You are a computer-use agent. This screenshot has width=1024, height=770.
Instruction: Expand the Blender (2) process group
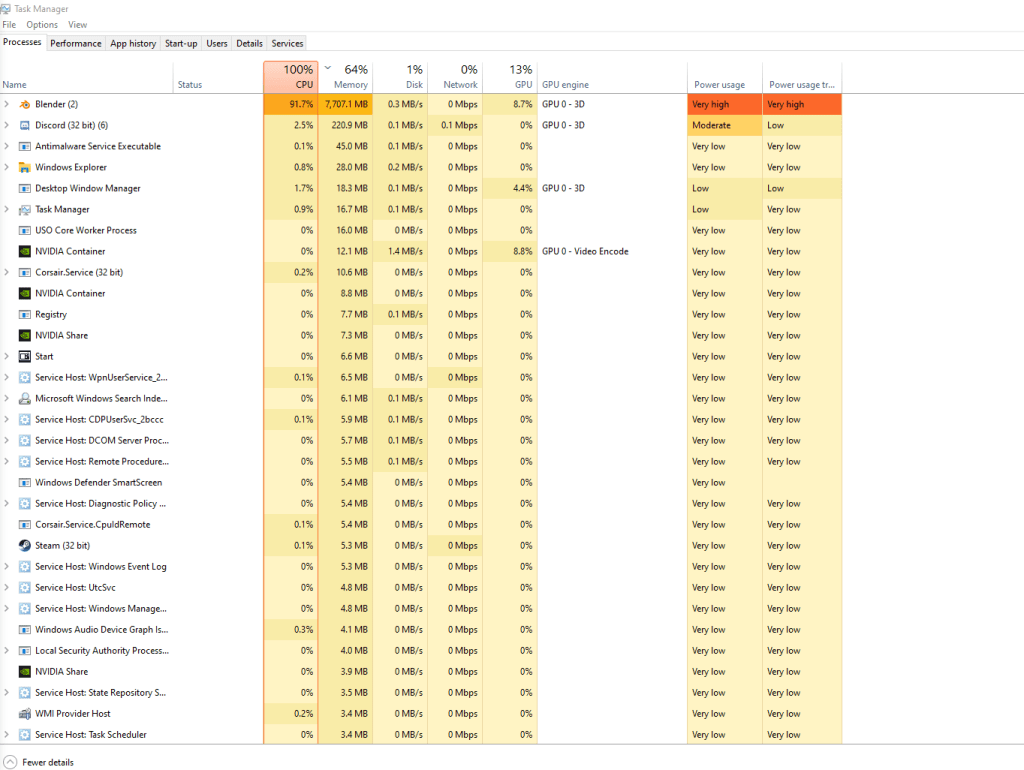coord(7,104)
